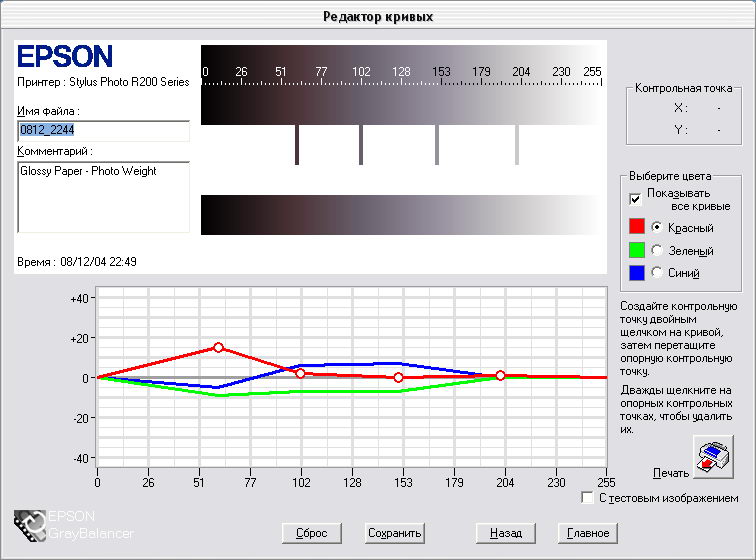Toggle the Показывать все кривые checkbox
The image size is (756, 560).
pyautogui.click(x=635, y=199)
